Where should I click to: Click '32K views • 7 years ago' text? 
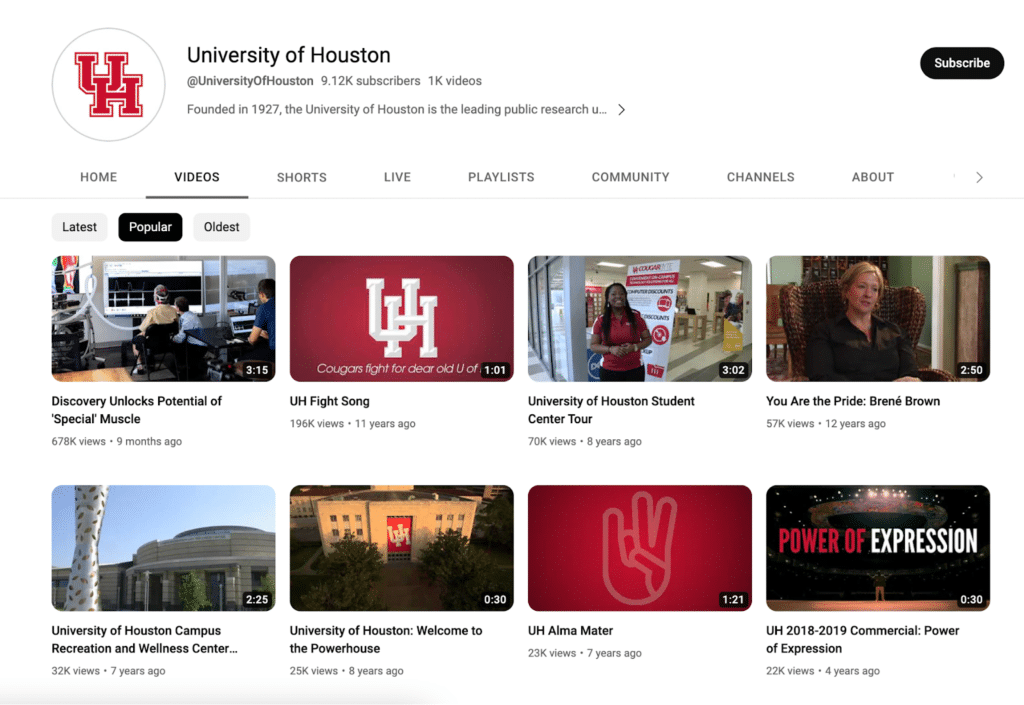[108, 671]
